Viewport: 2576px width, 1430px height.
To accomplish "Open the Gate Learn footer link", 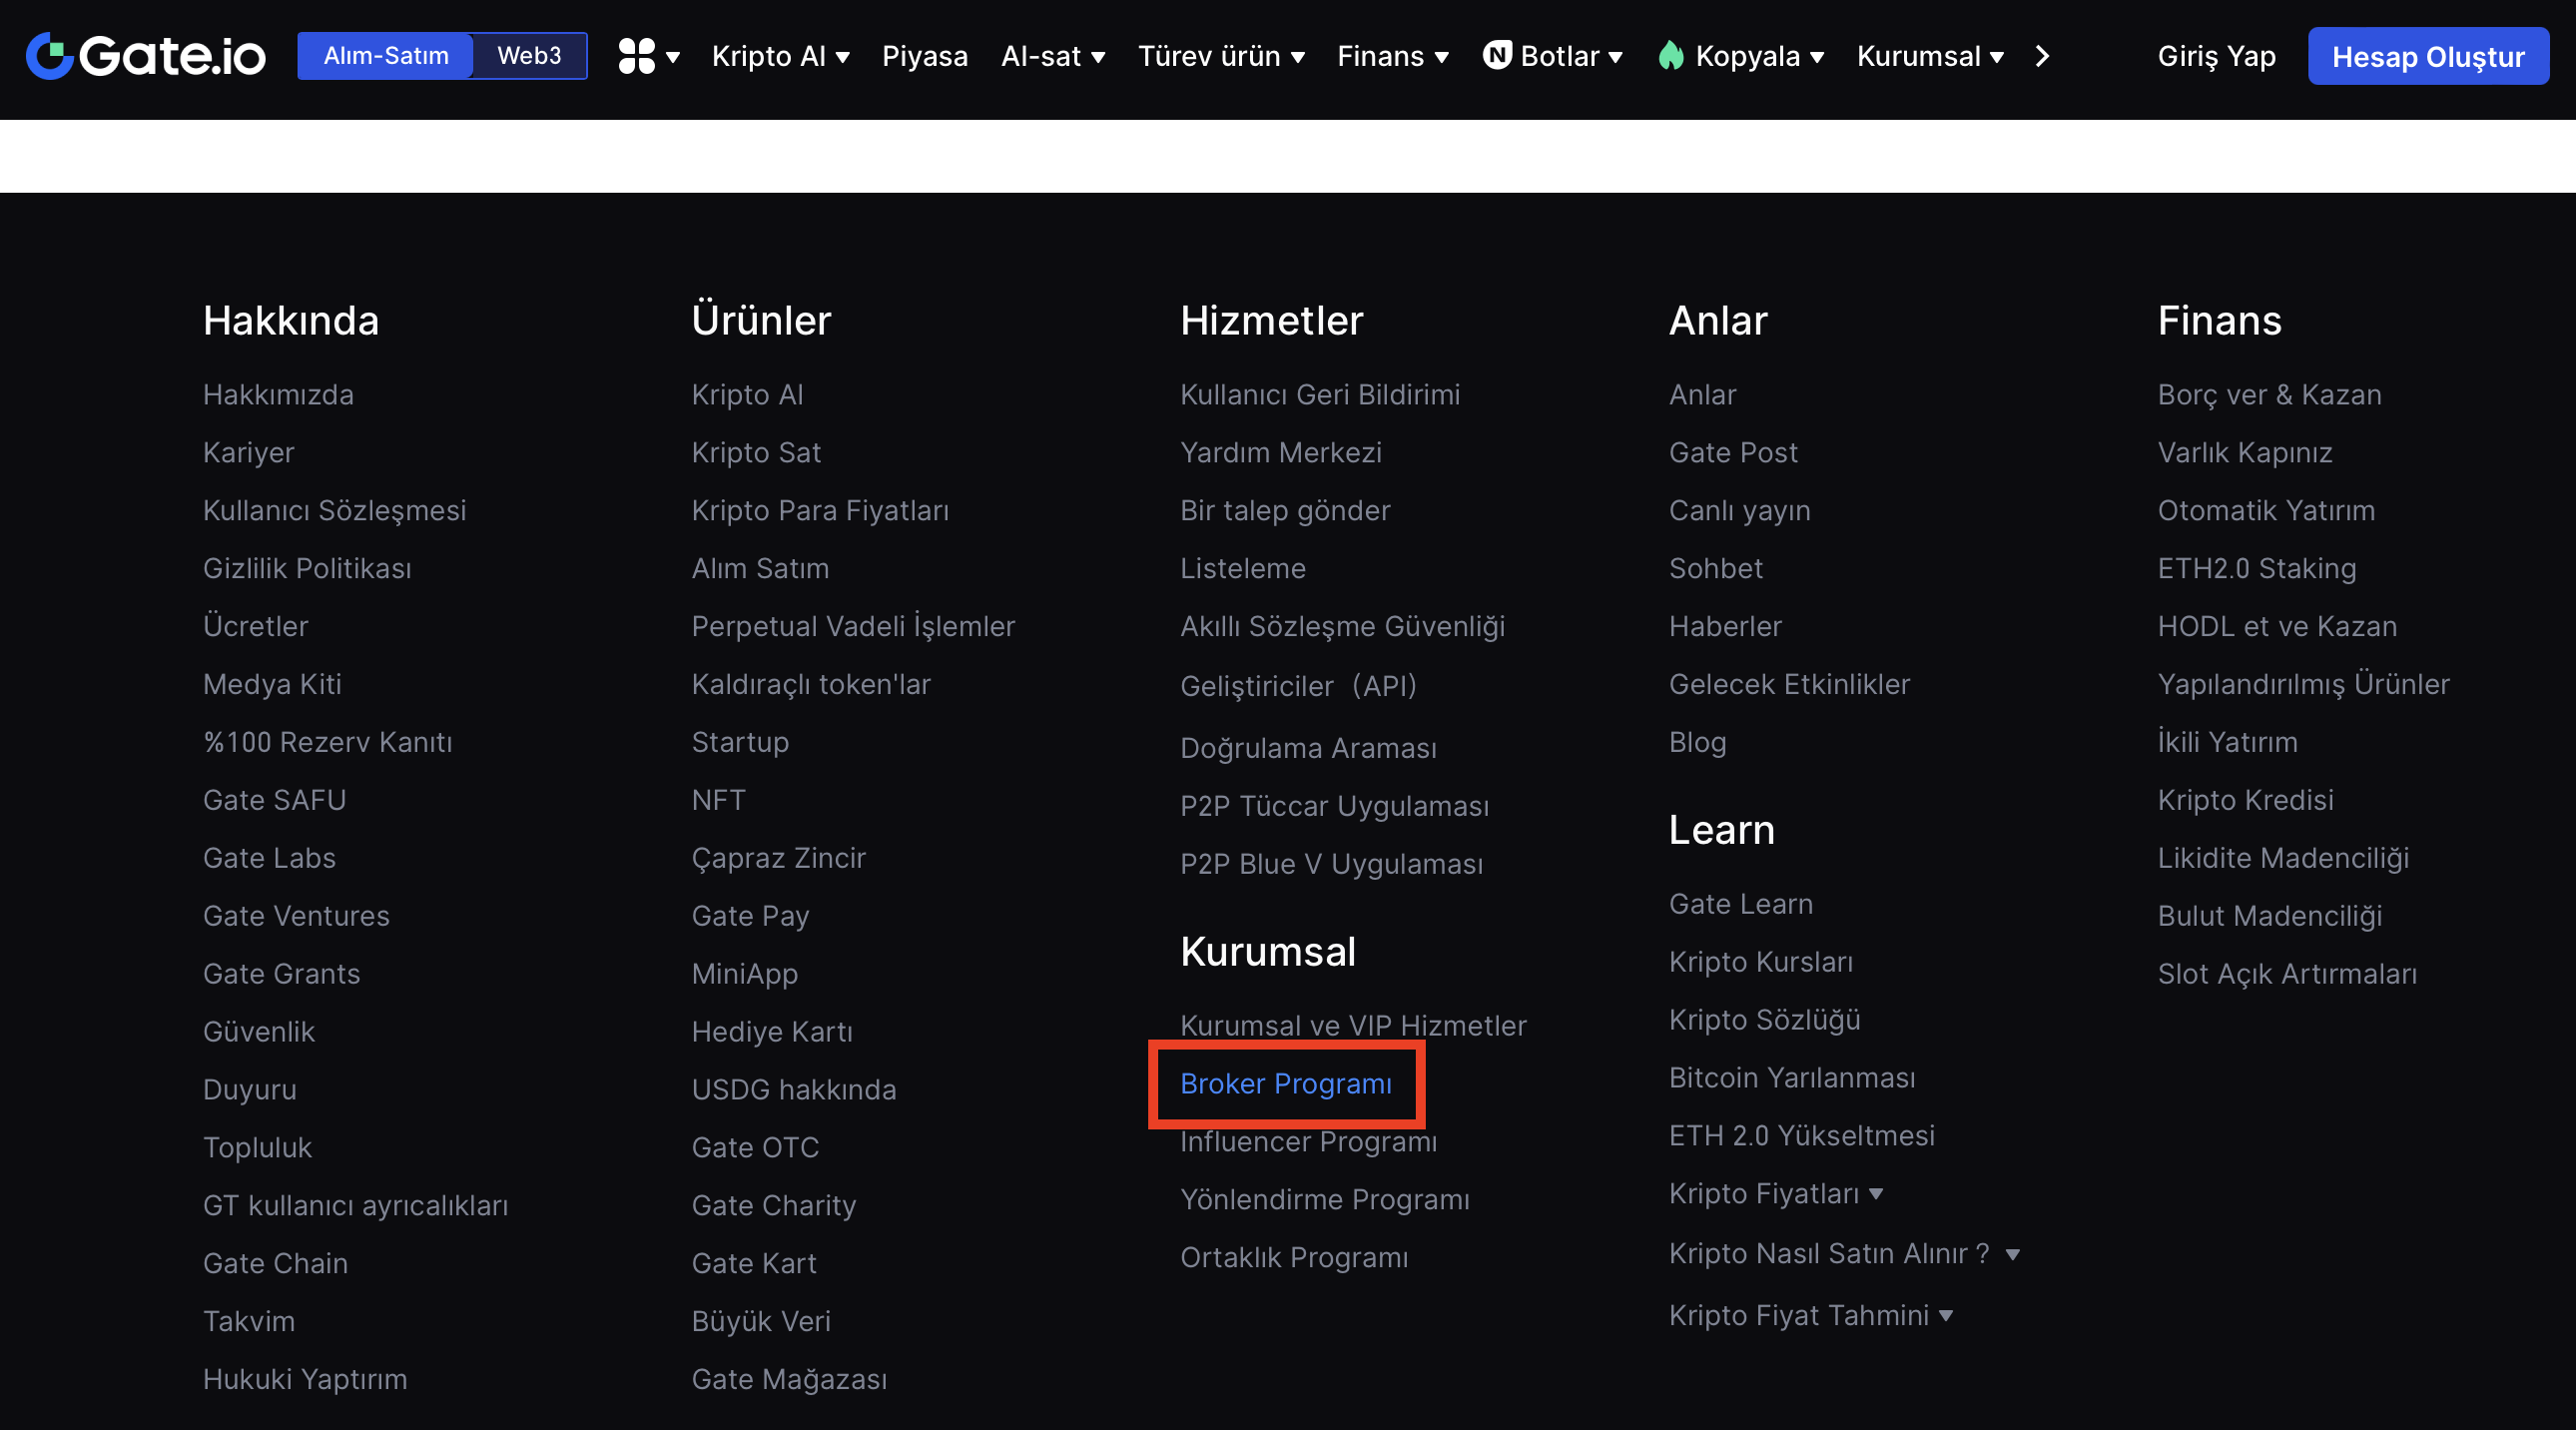I will tap(1740, 904).
